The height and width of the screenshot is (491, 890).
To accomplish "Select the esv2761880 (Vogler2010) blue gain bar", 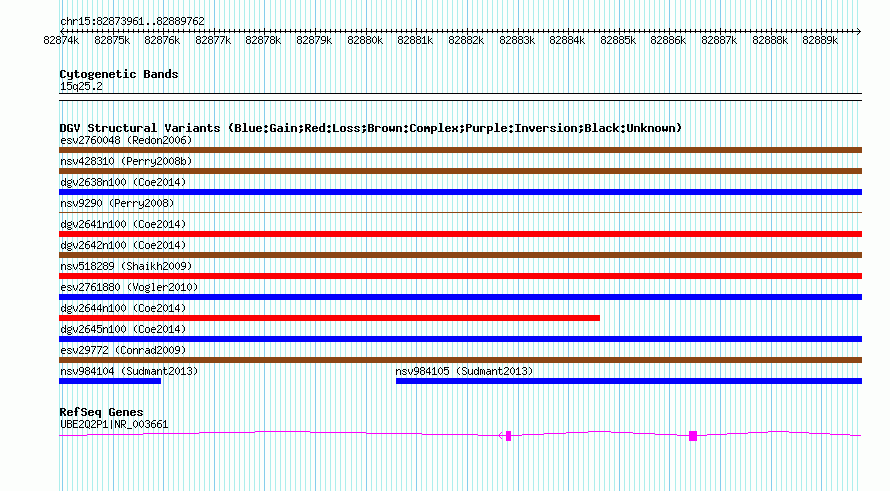I will 460,297.
